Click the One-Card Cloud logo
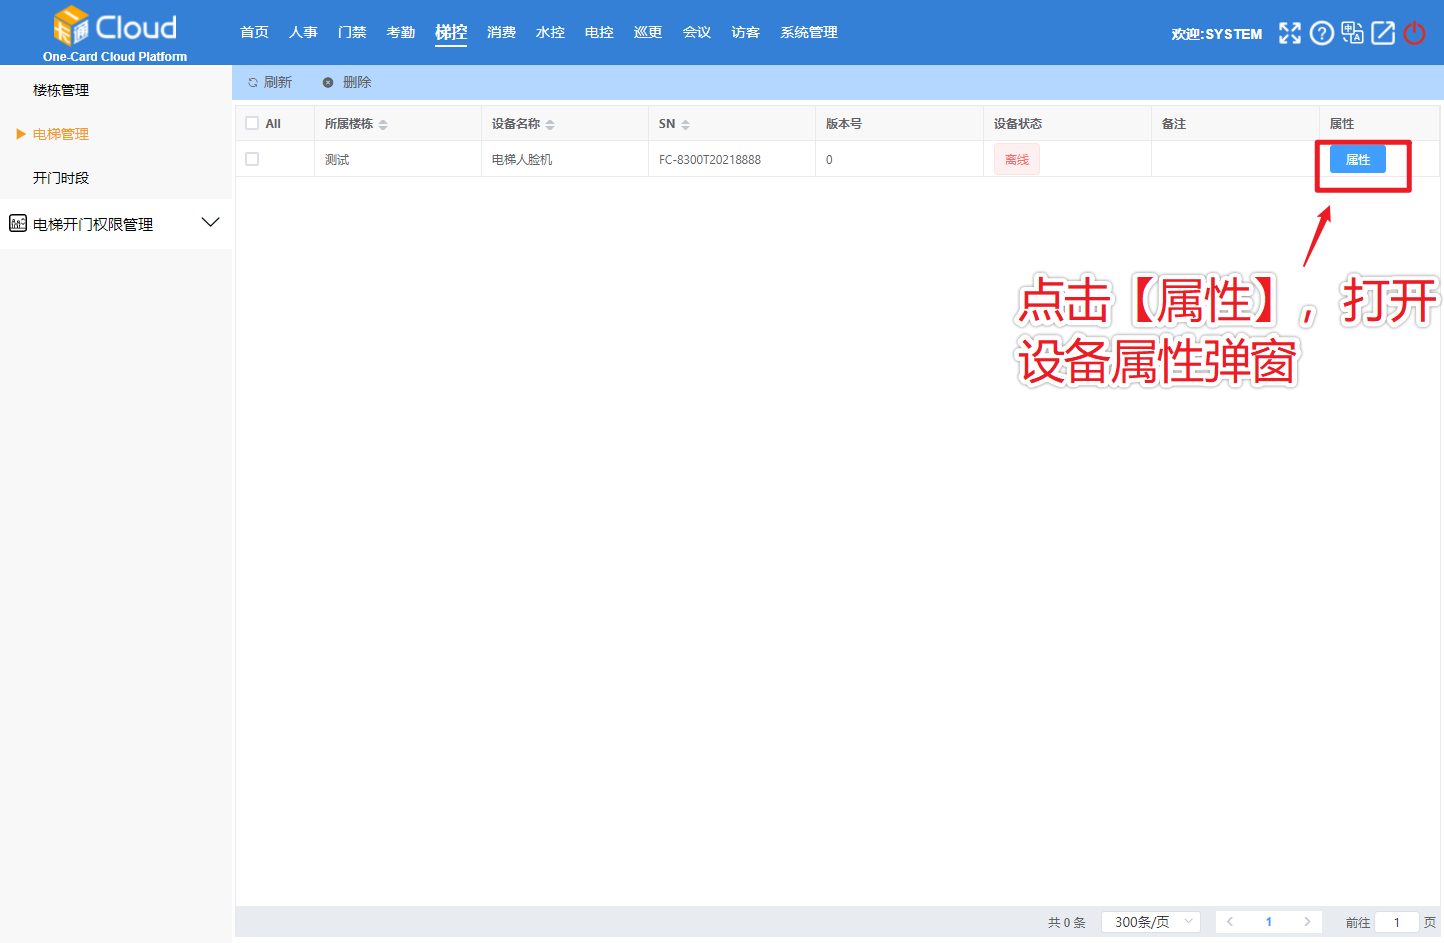 click(114, 33)
